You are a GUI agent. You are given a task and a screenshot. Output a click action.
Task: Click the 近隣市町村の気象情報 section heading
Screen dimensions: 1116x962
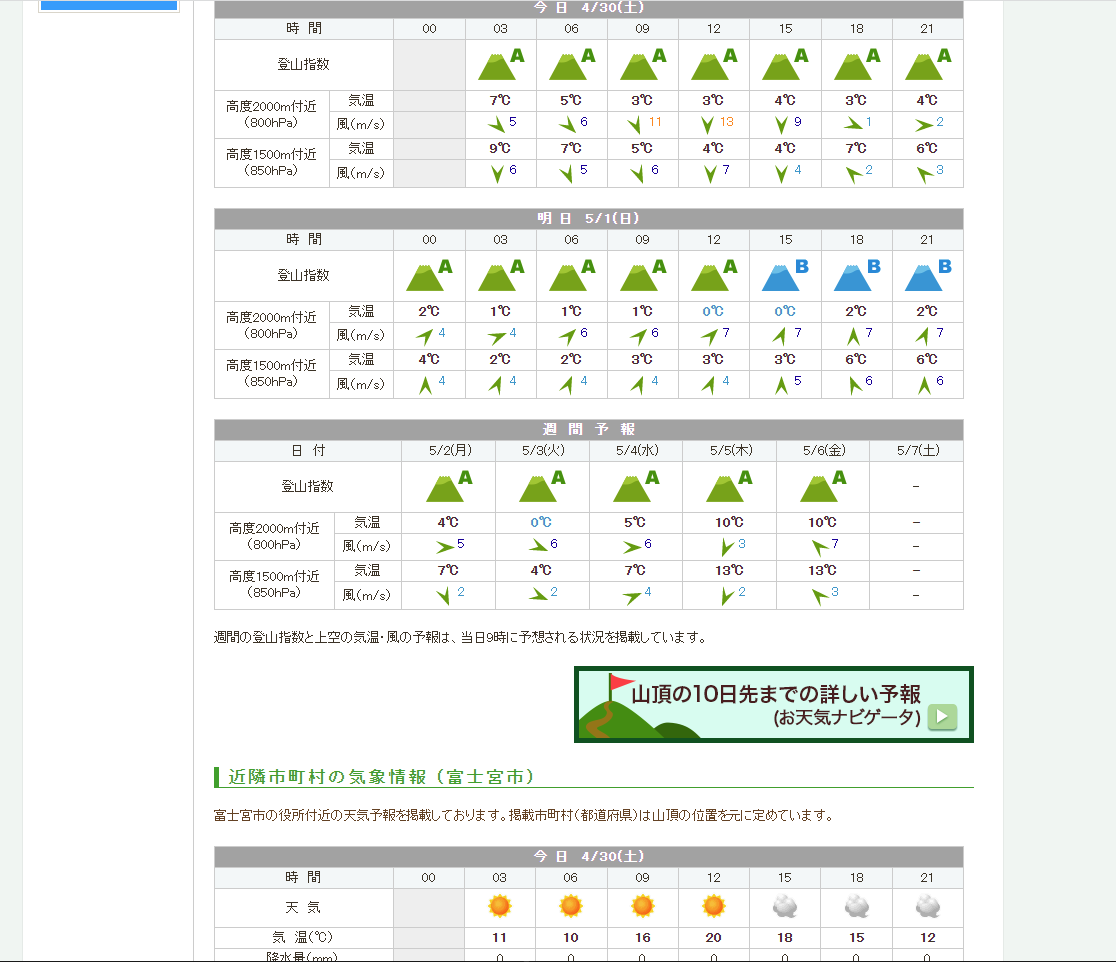click(x=382, y=777)
